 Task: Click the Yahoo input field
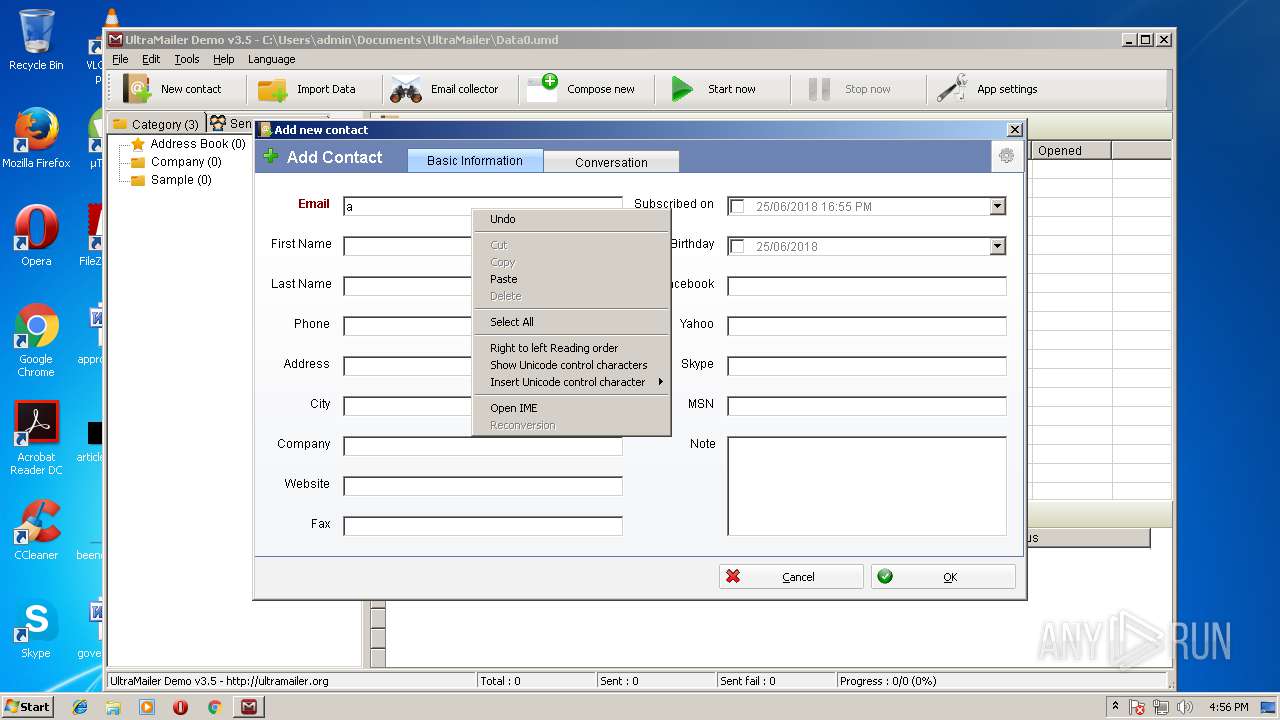click(867, 326)
